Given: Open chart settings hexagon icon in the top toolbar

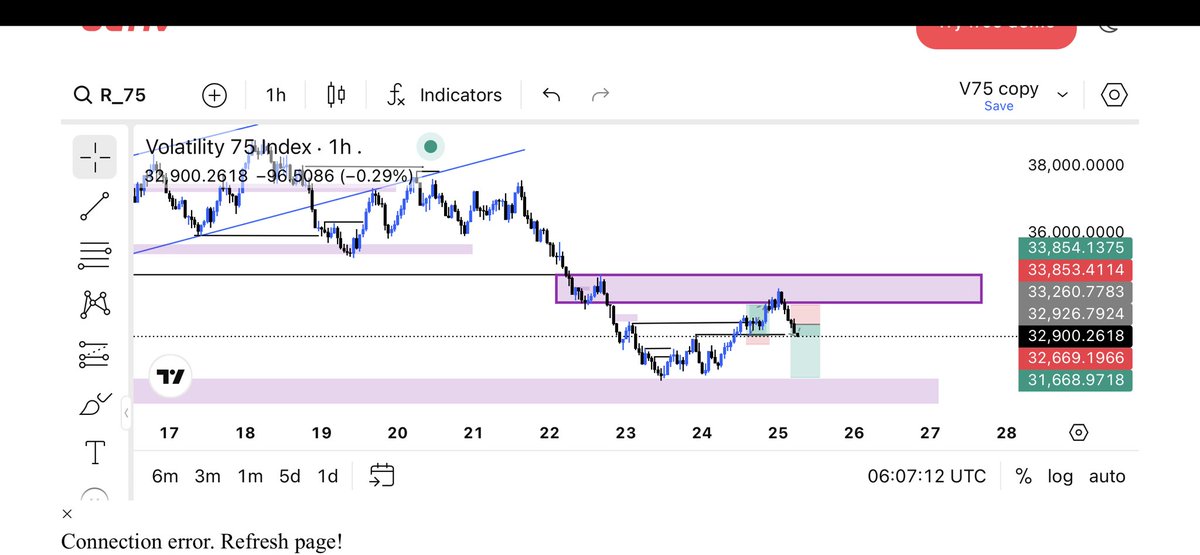Looking at the screenshot, I should 1114,95.
